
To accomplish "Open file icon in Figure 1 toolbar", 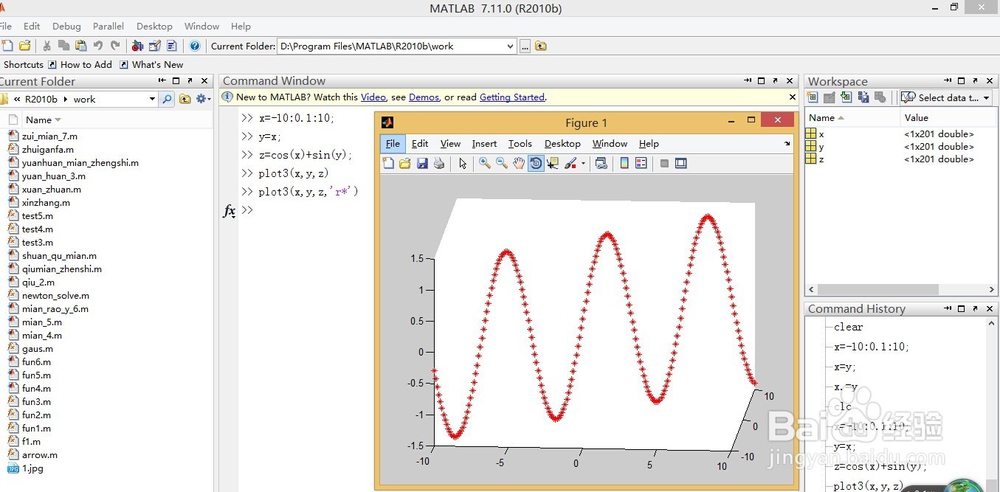I will coord(404,164).
